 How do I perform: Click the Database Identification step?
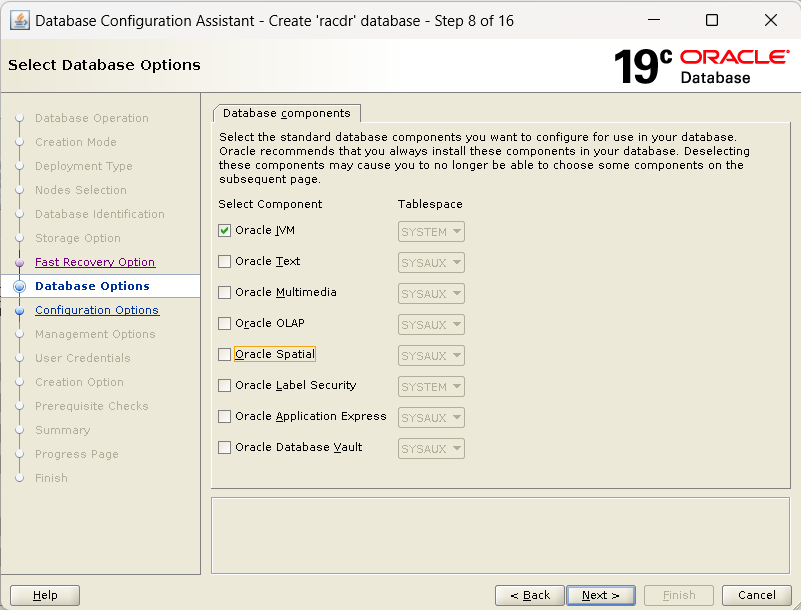pos(100,214)
